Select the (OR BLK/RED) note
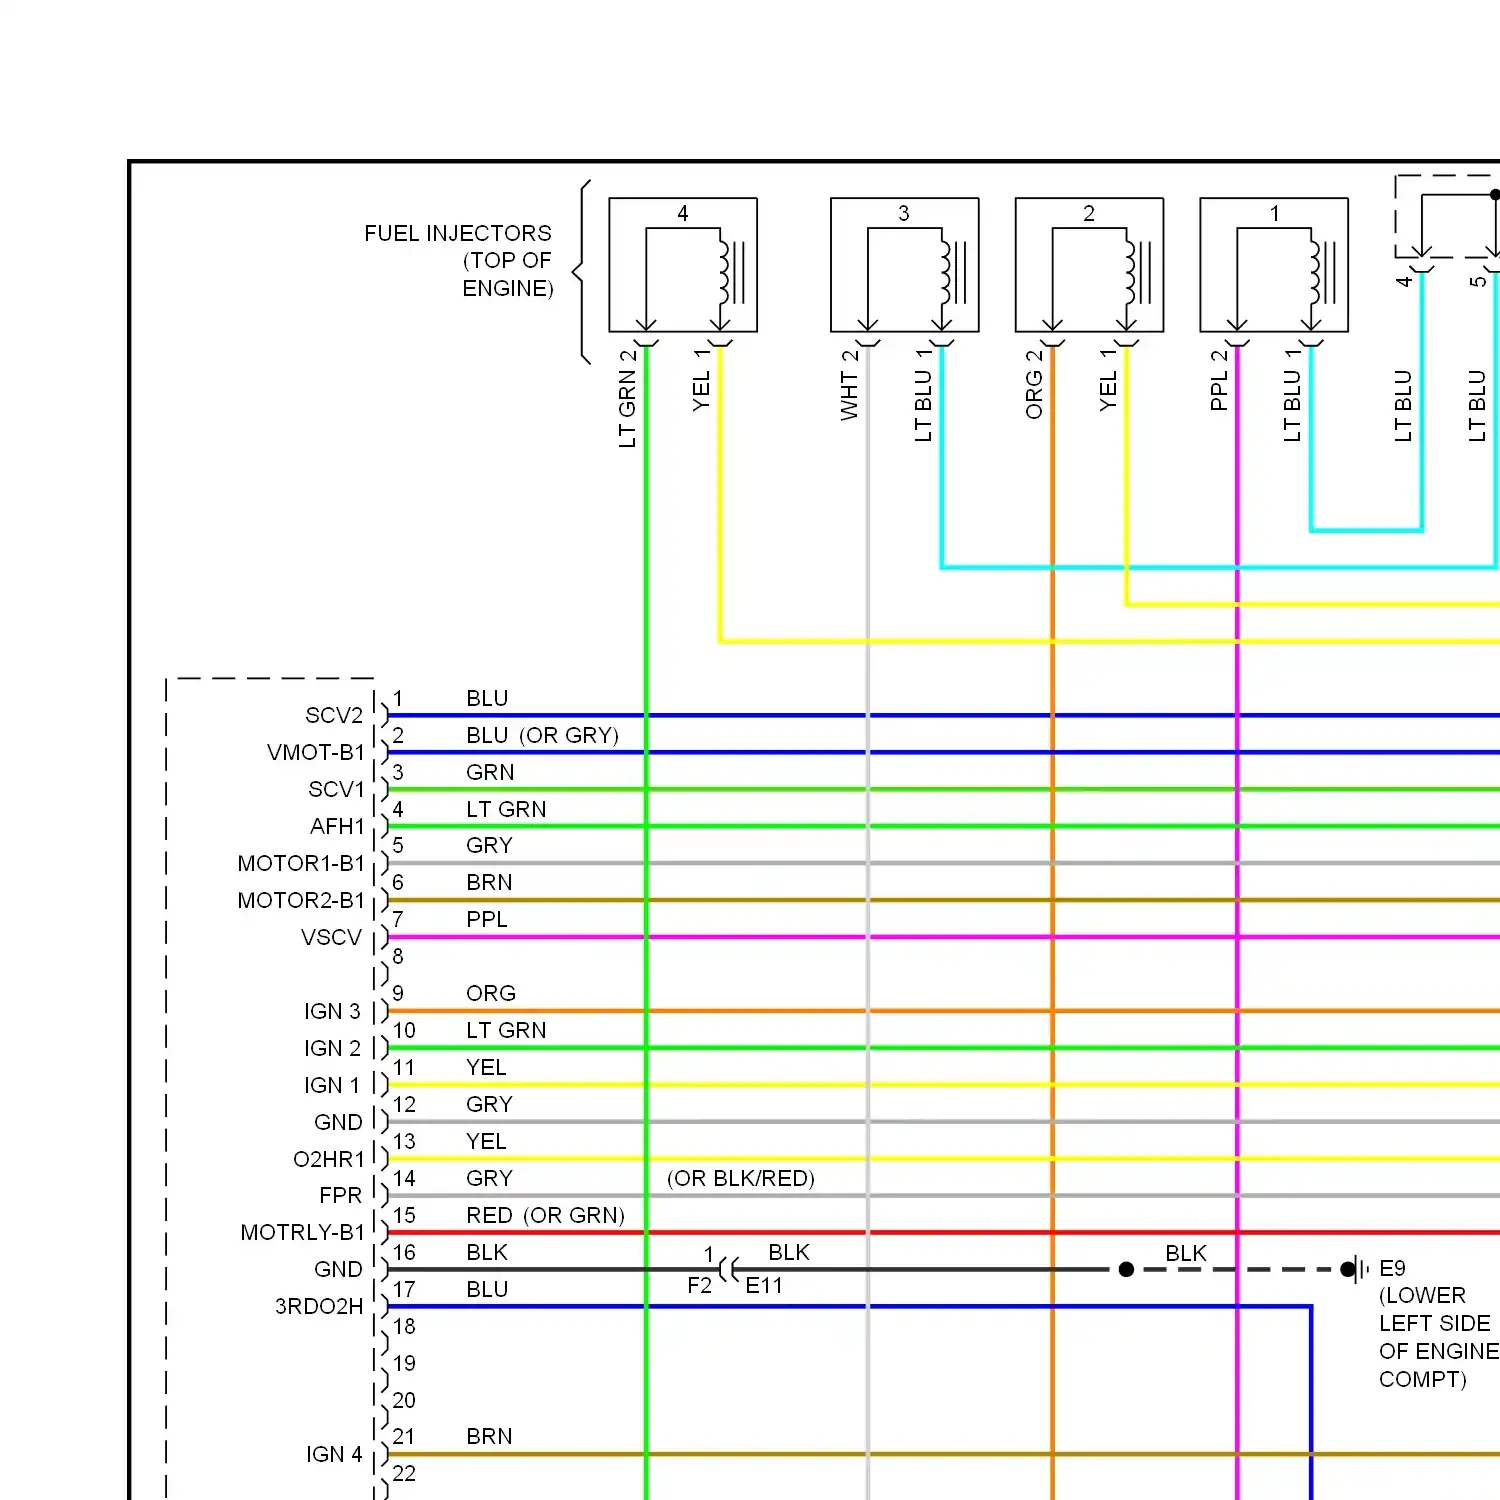 point(741,1179)
